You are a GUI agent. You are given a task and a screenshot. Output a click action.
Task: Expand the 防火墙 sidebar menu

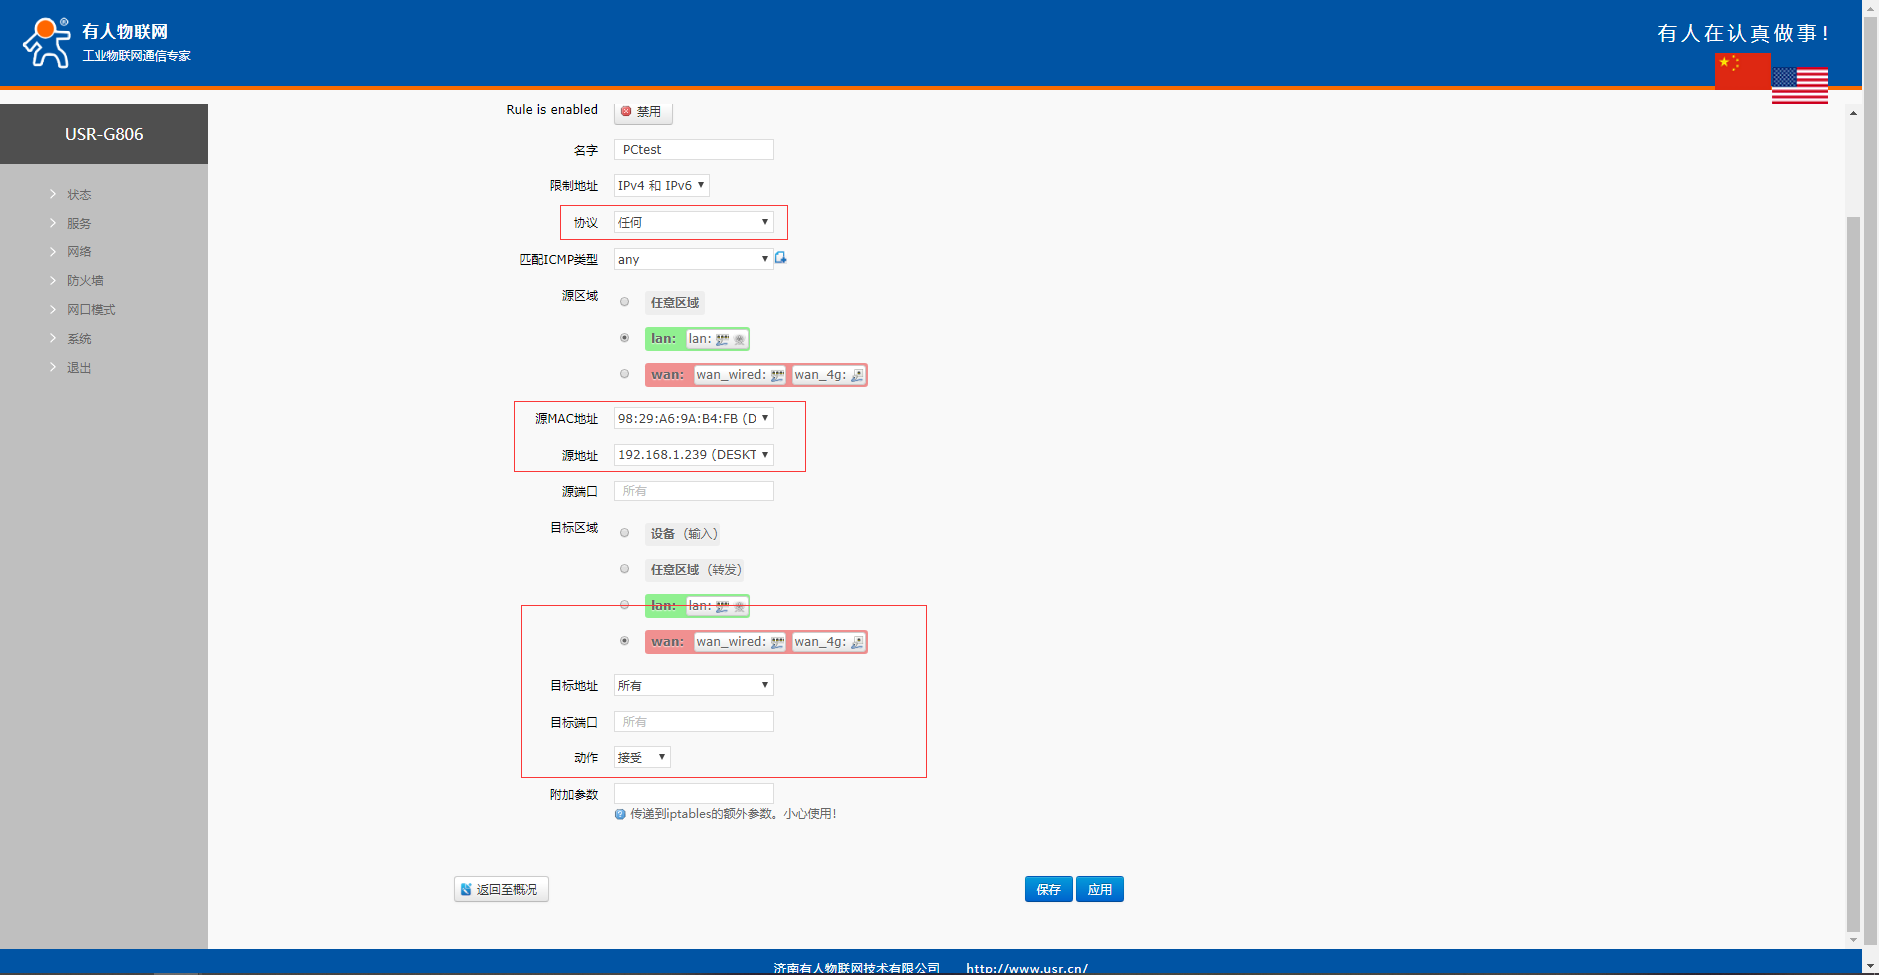pos(85,281)
